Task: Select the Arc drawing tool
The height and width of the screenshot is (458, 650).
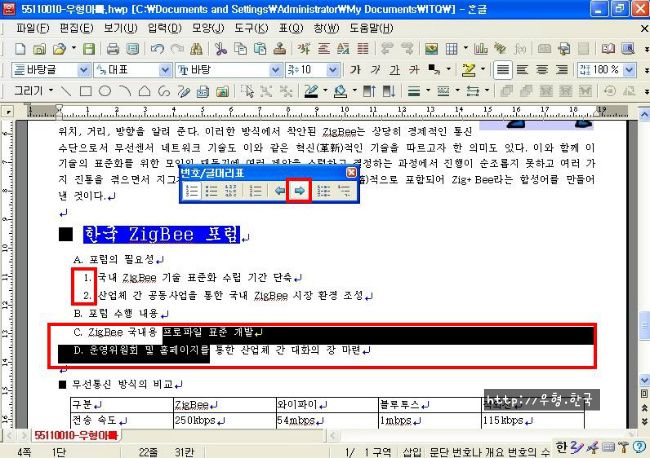Action: click(x=125, y=91)
